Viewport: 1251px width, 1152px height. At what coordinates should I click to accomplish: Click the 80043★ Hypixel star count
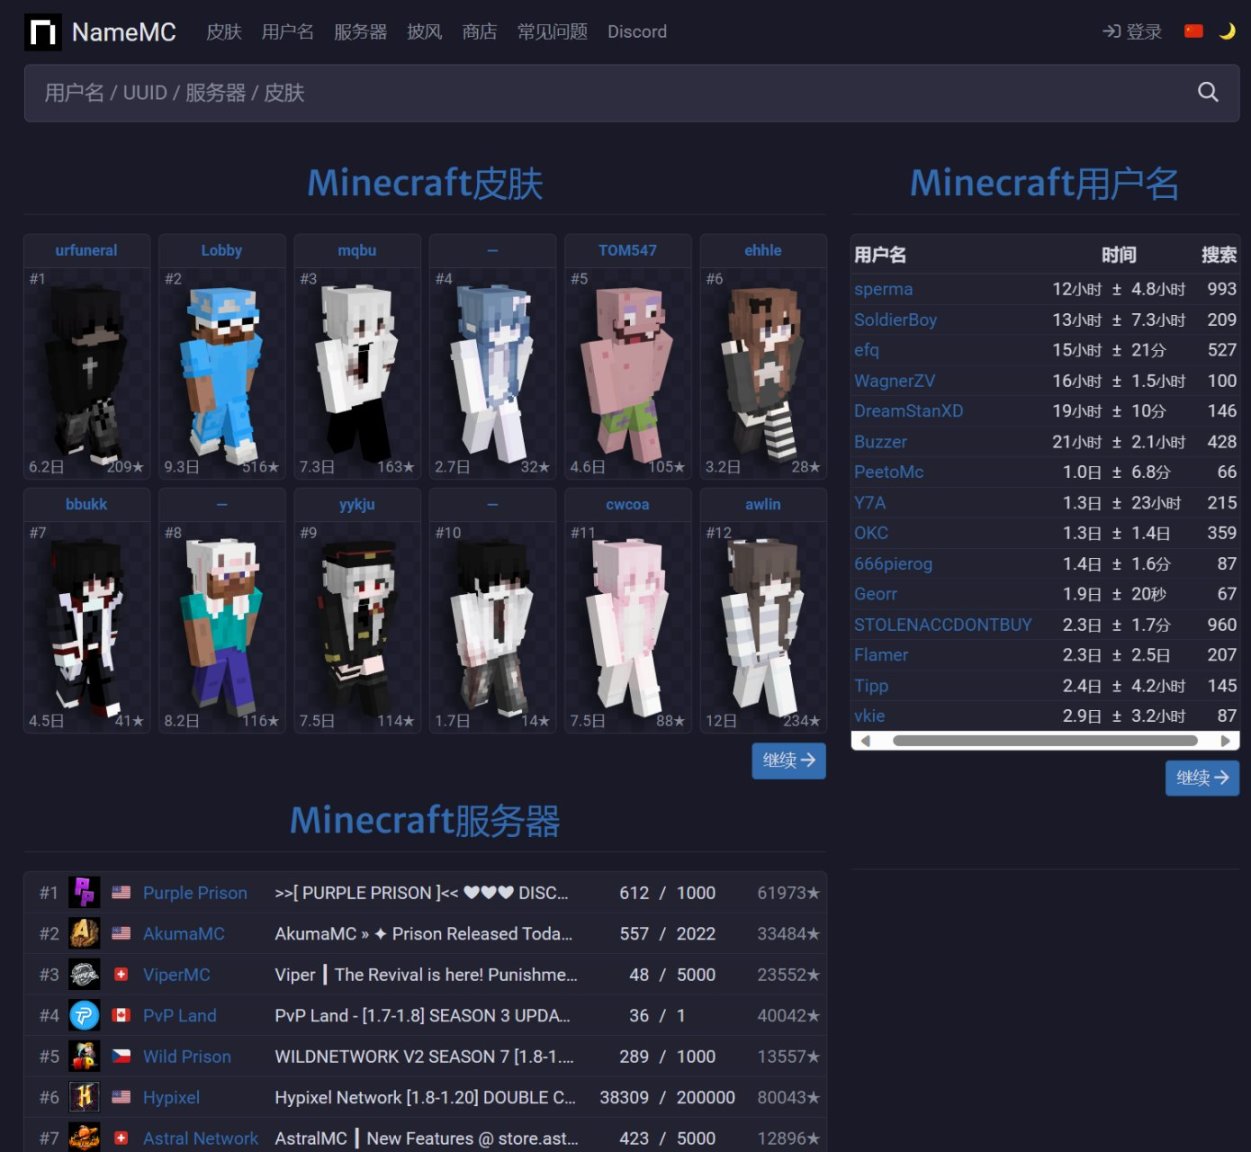coord(788,1098)
